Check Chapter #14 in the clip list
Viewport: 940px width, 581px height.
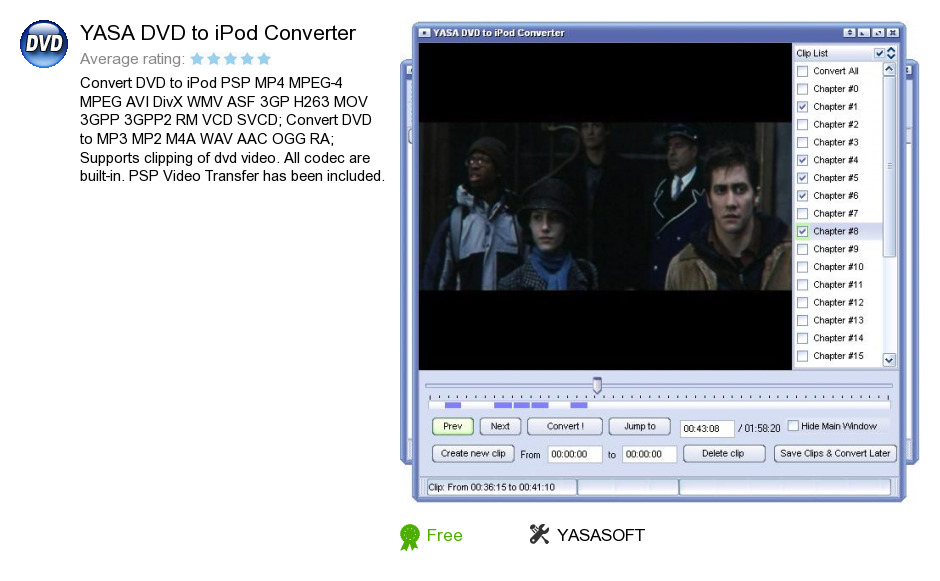click(802, 338)
